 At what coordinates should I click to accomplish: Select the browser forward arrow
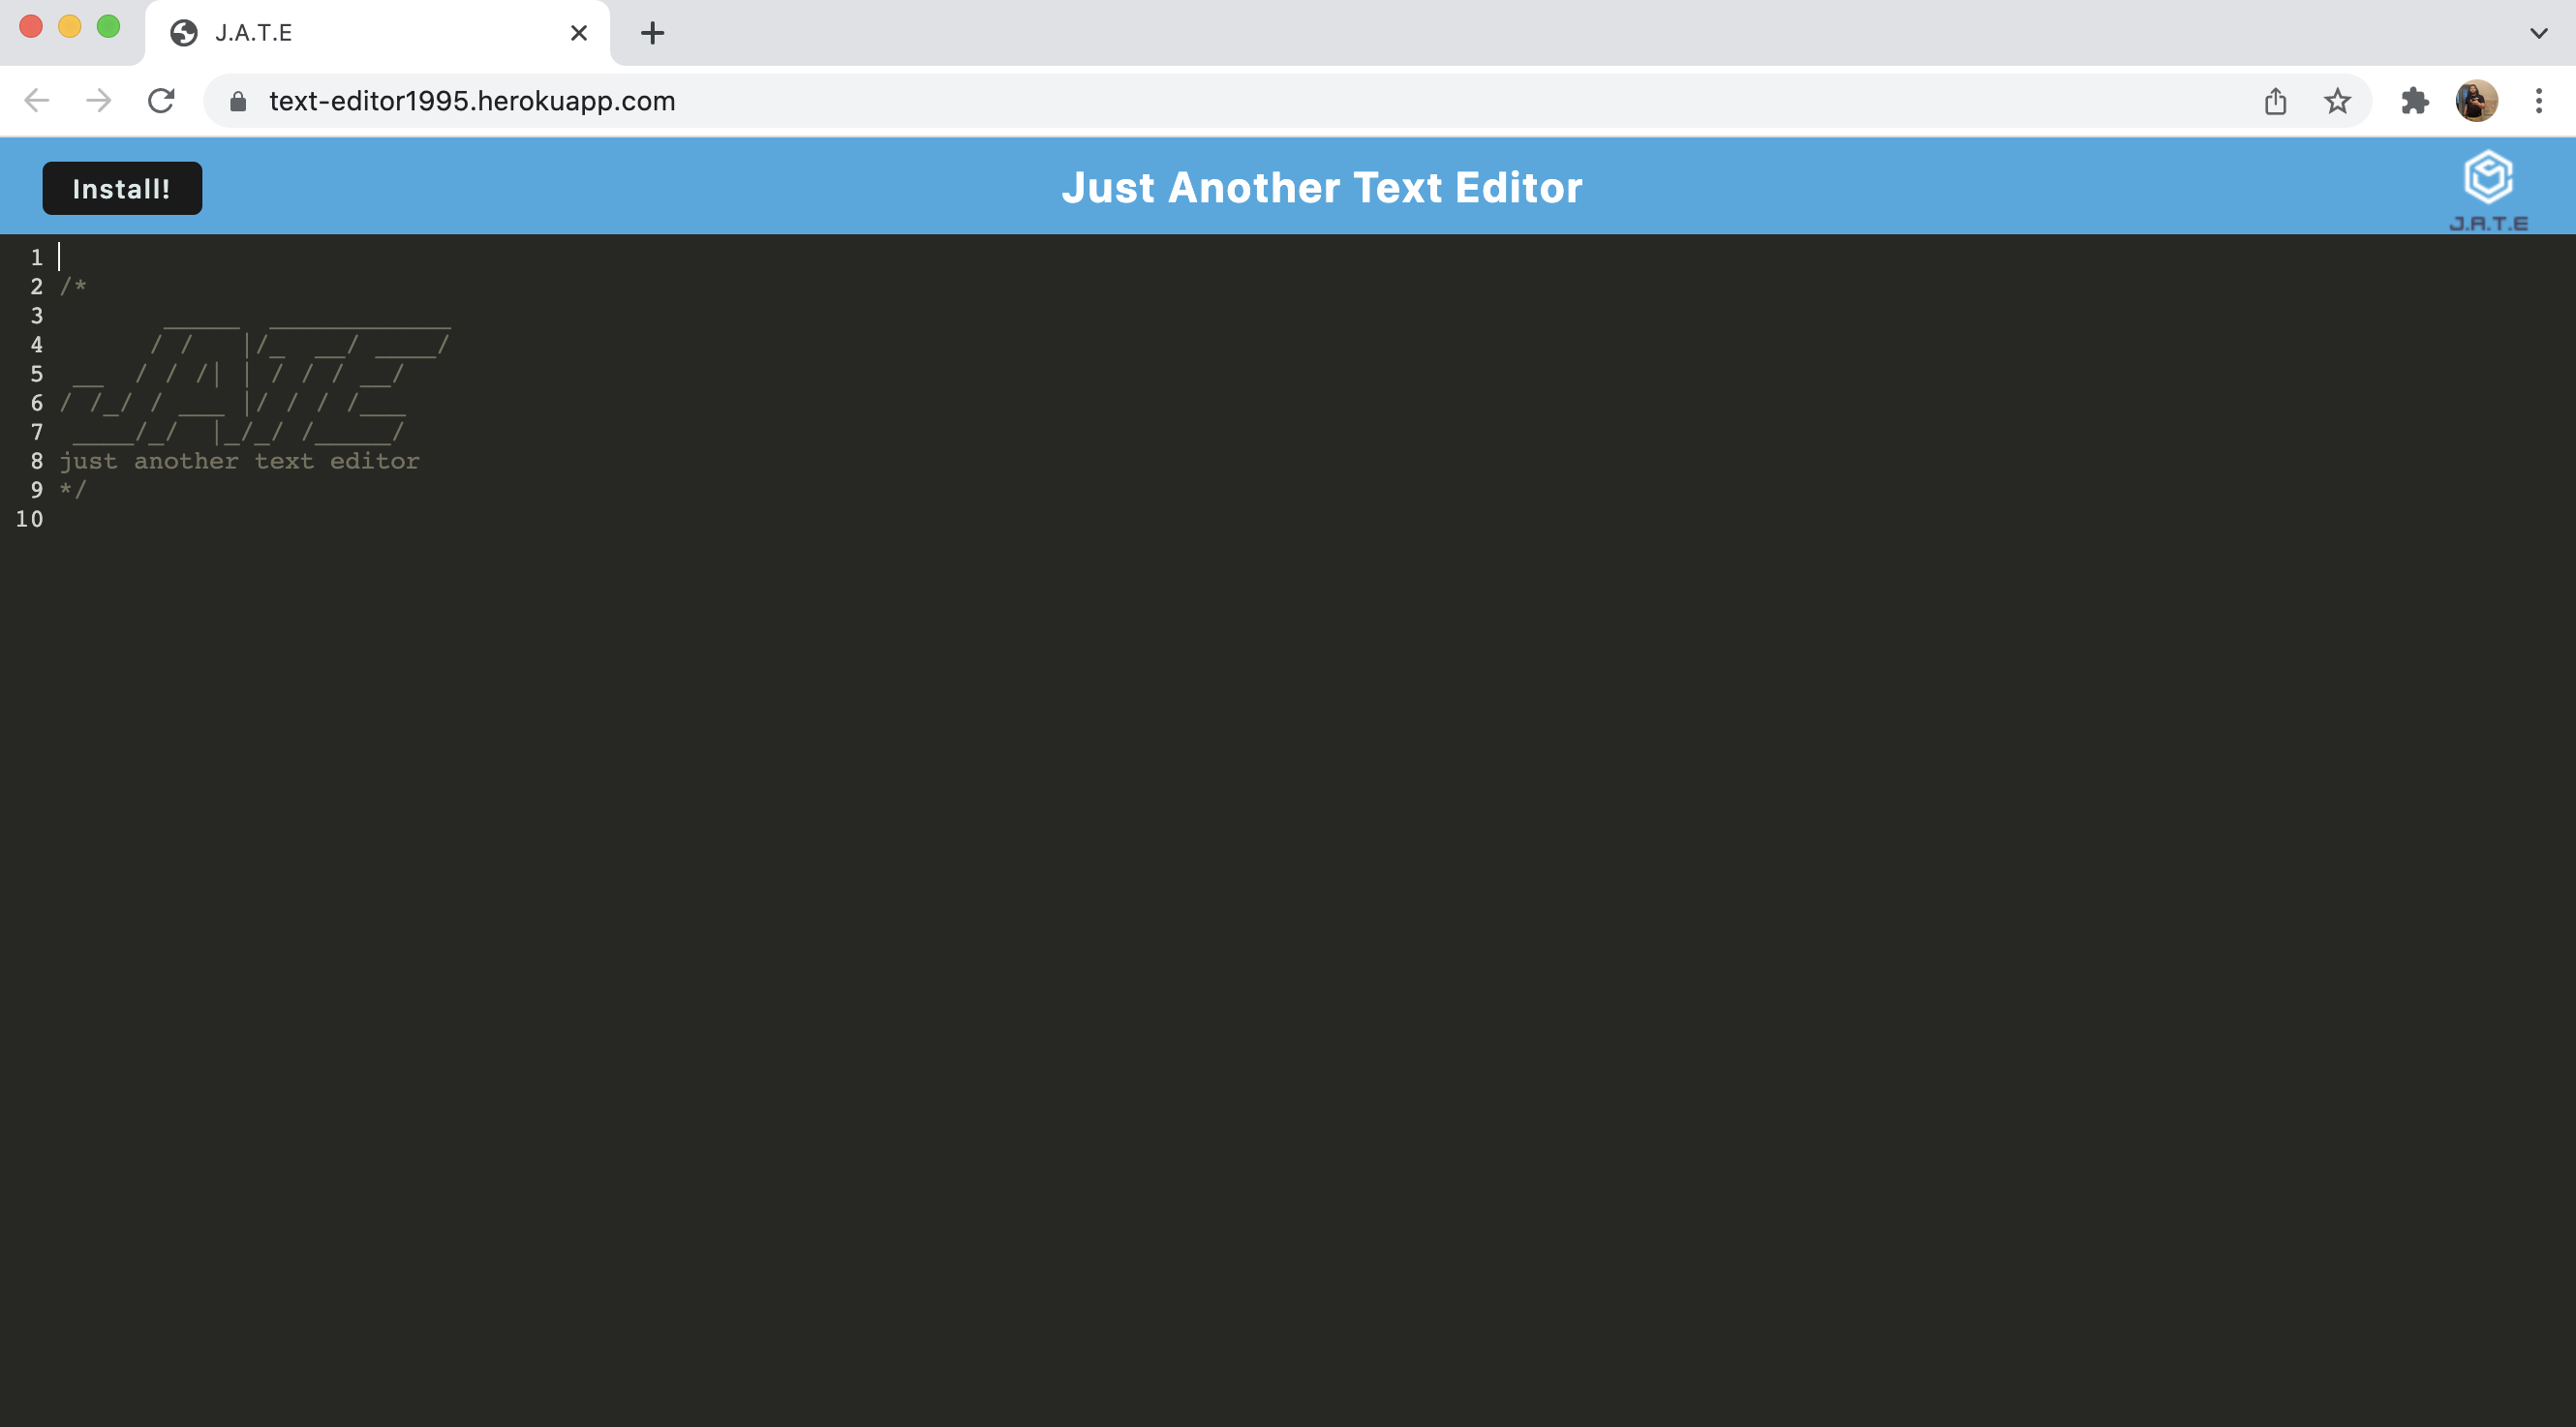pyautogui.click(x=98, y=100)
